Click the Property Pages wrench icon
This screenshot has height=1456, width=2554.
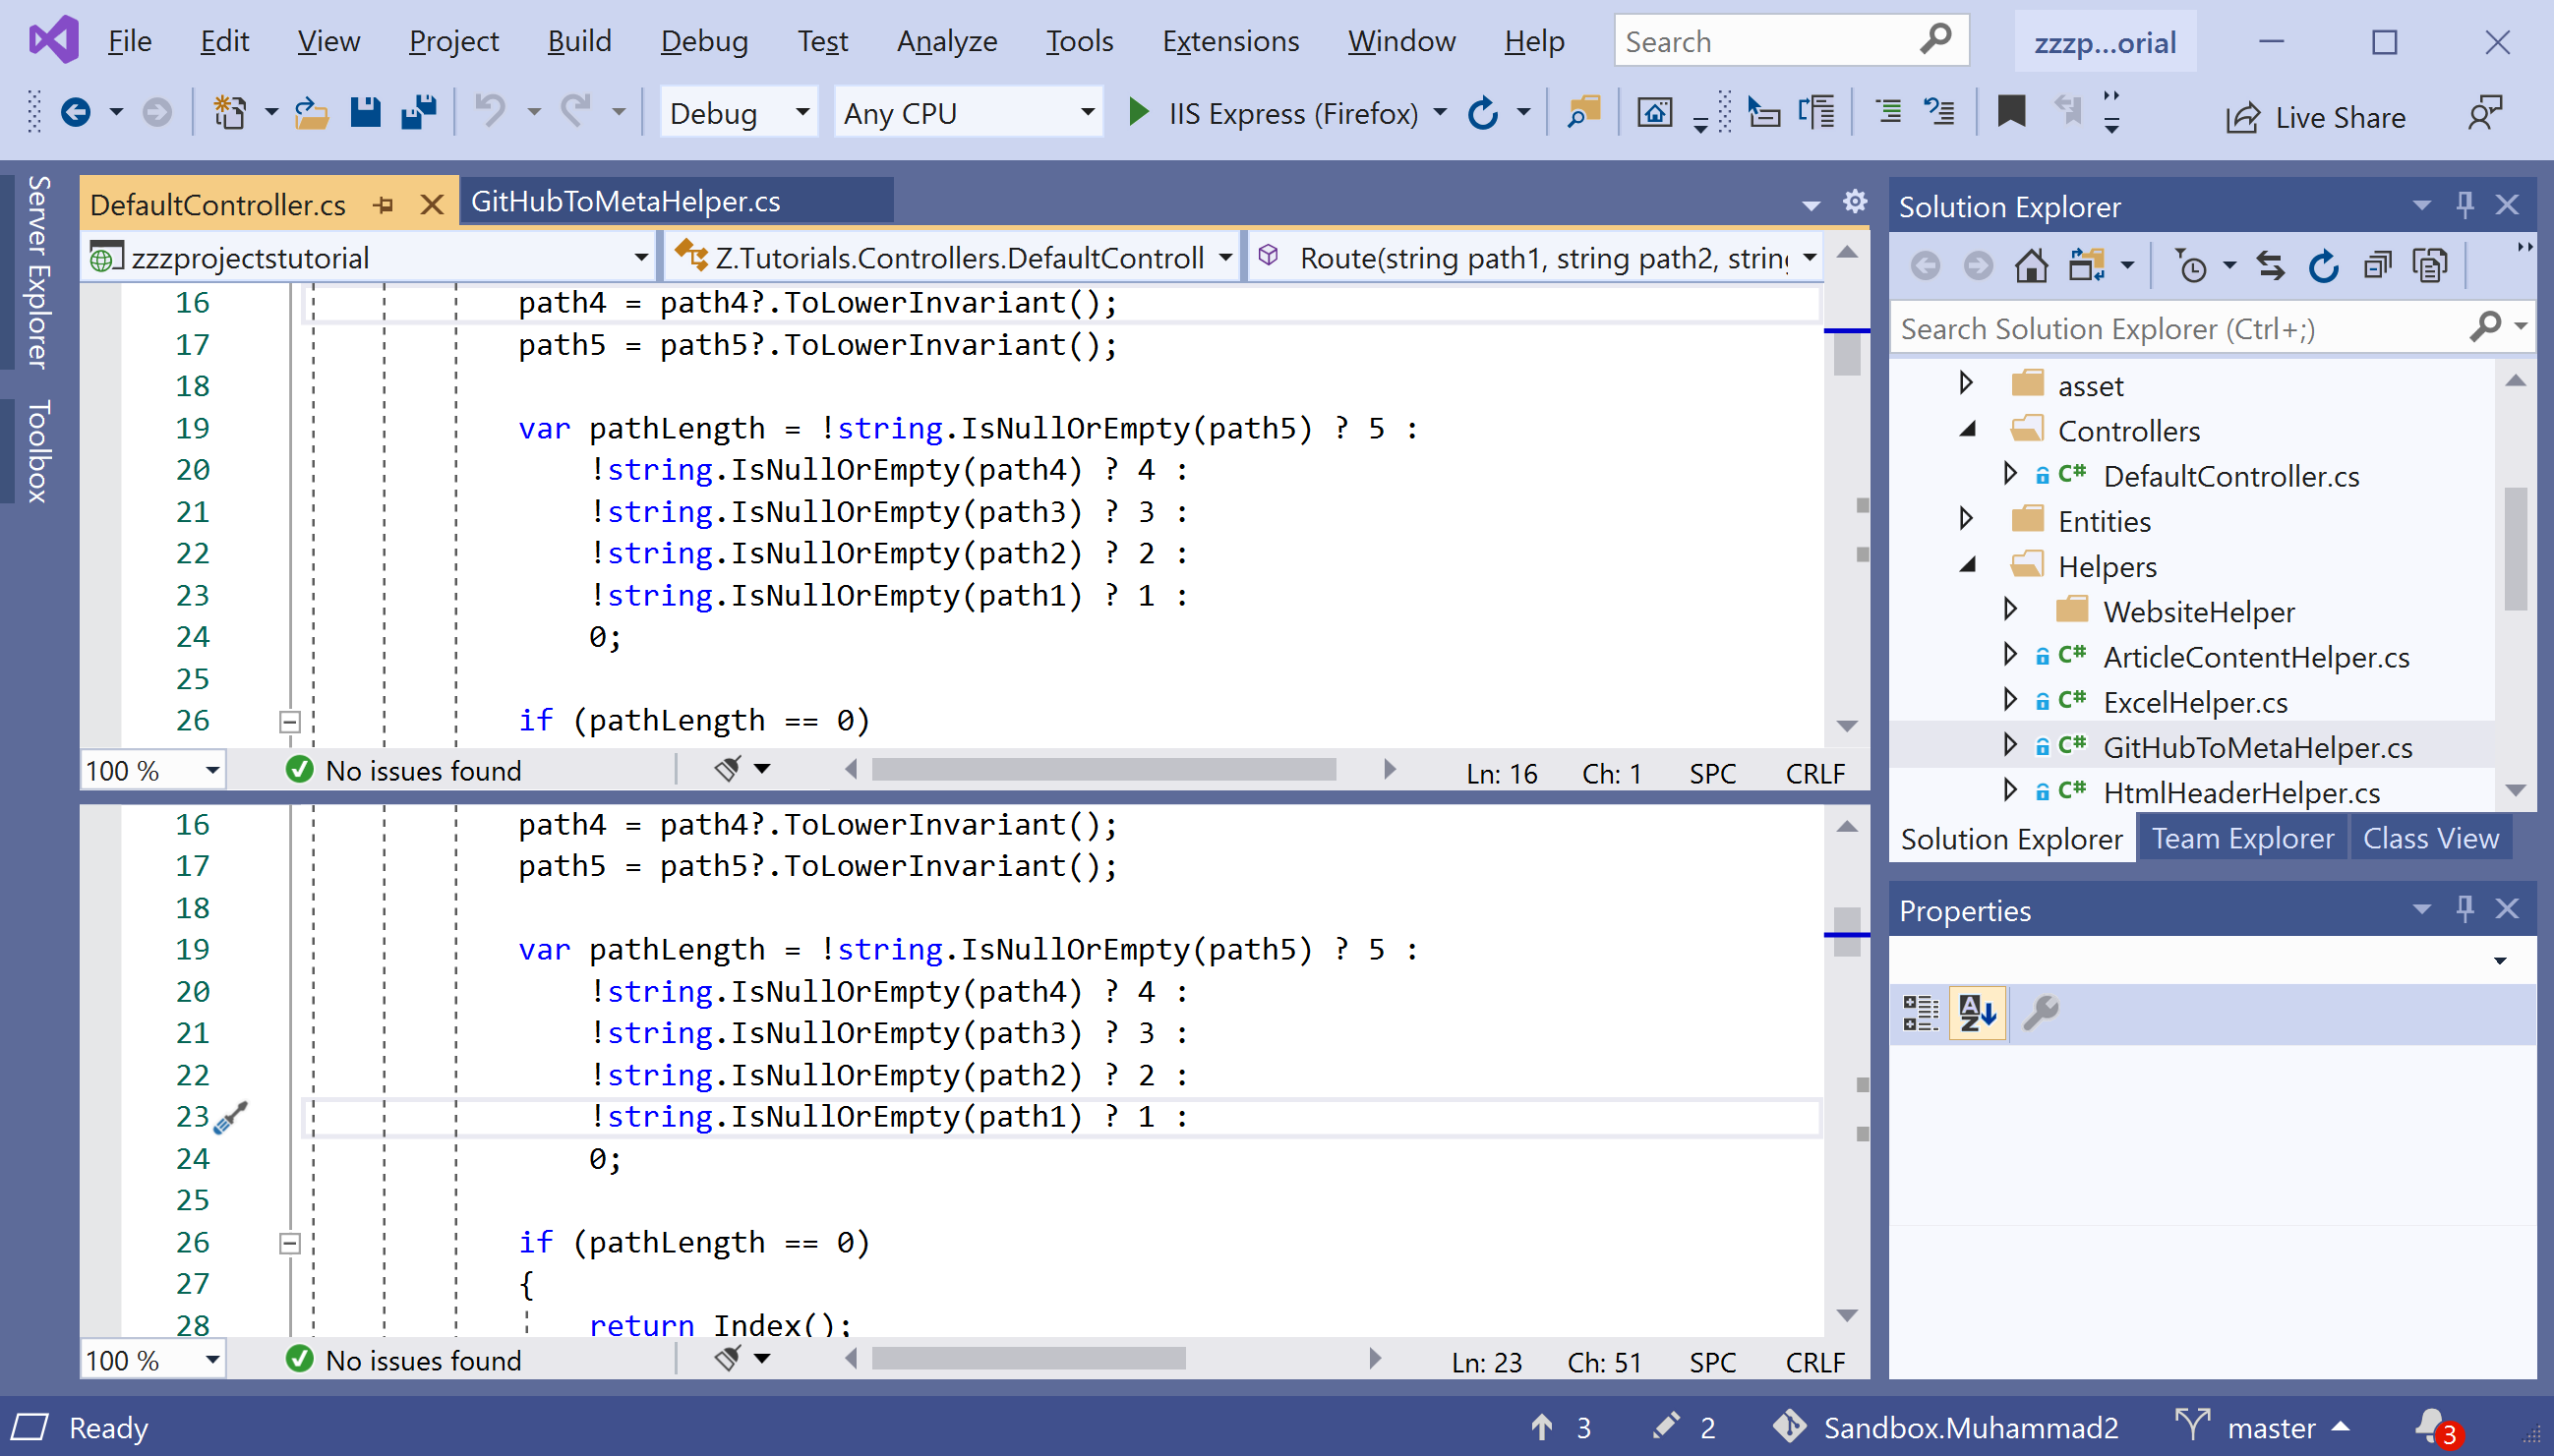pyautogui.click(x=2040, y=1013)
